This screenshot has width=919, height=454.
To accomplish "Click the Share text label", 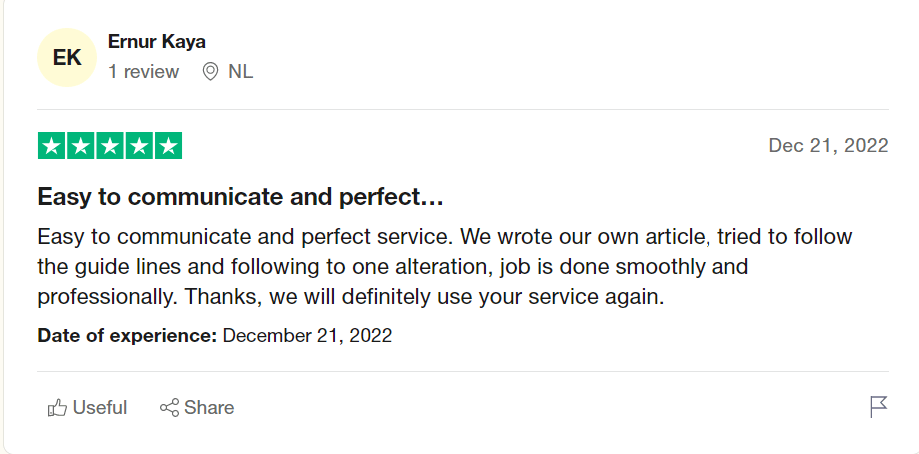I will tap(209, 408).
